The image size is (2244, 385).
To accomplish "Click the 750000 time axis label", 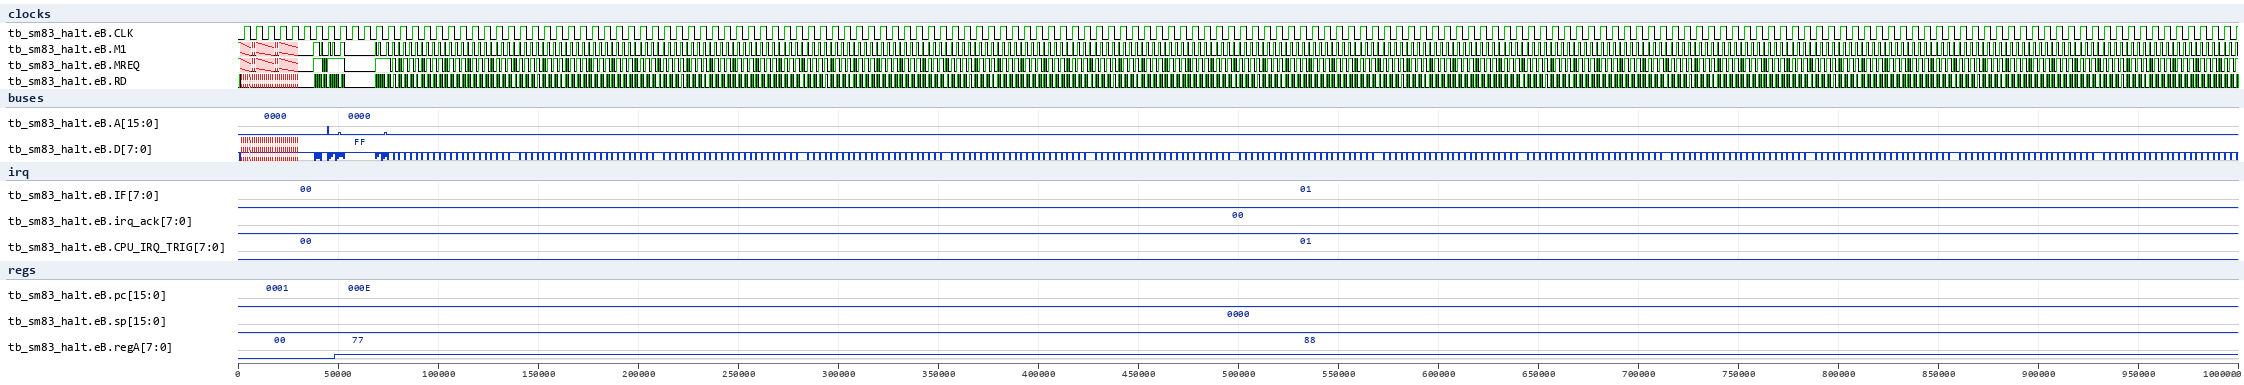I will [x=1738, y=374].
